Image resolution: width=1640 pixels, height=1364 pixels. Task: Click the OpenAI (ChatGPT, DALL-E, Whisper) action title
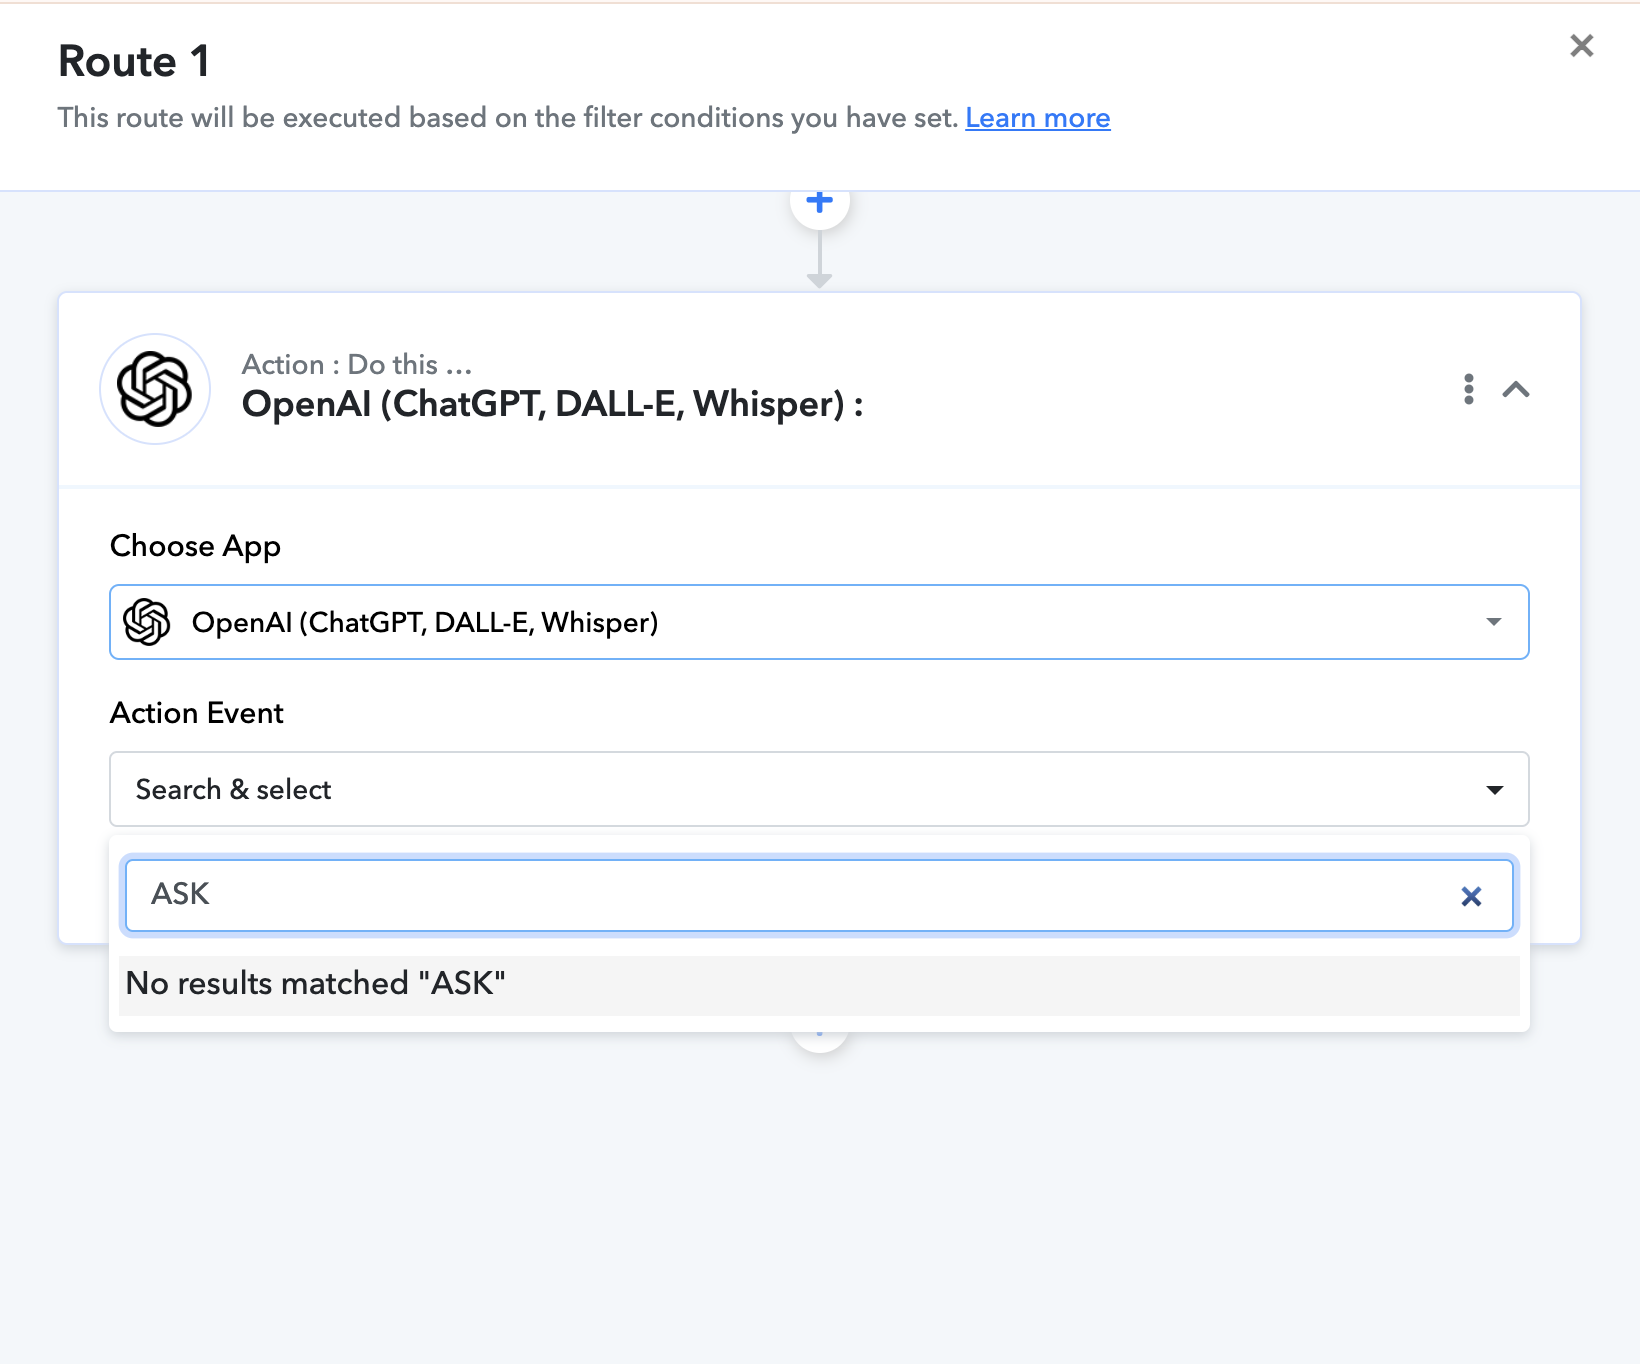553,404
